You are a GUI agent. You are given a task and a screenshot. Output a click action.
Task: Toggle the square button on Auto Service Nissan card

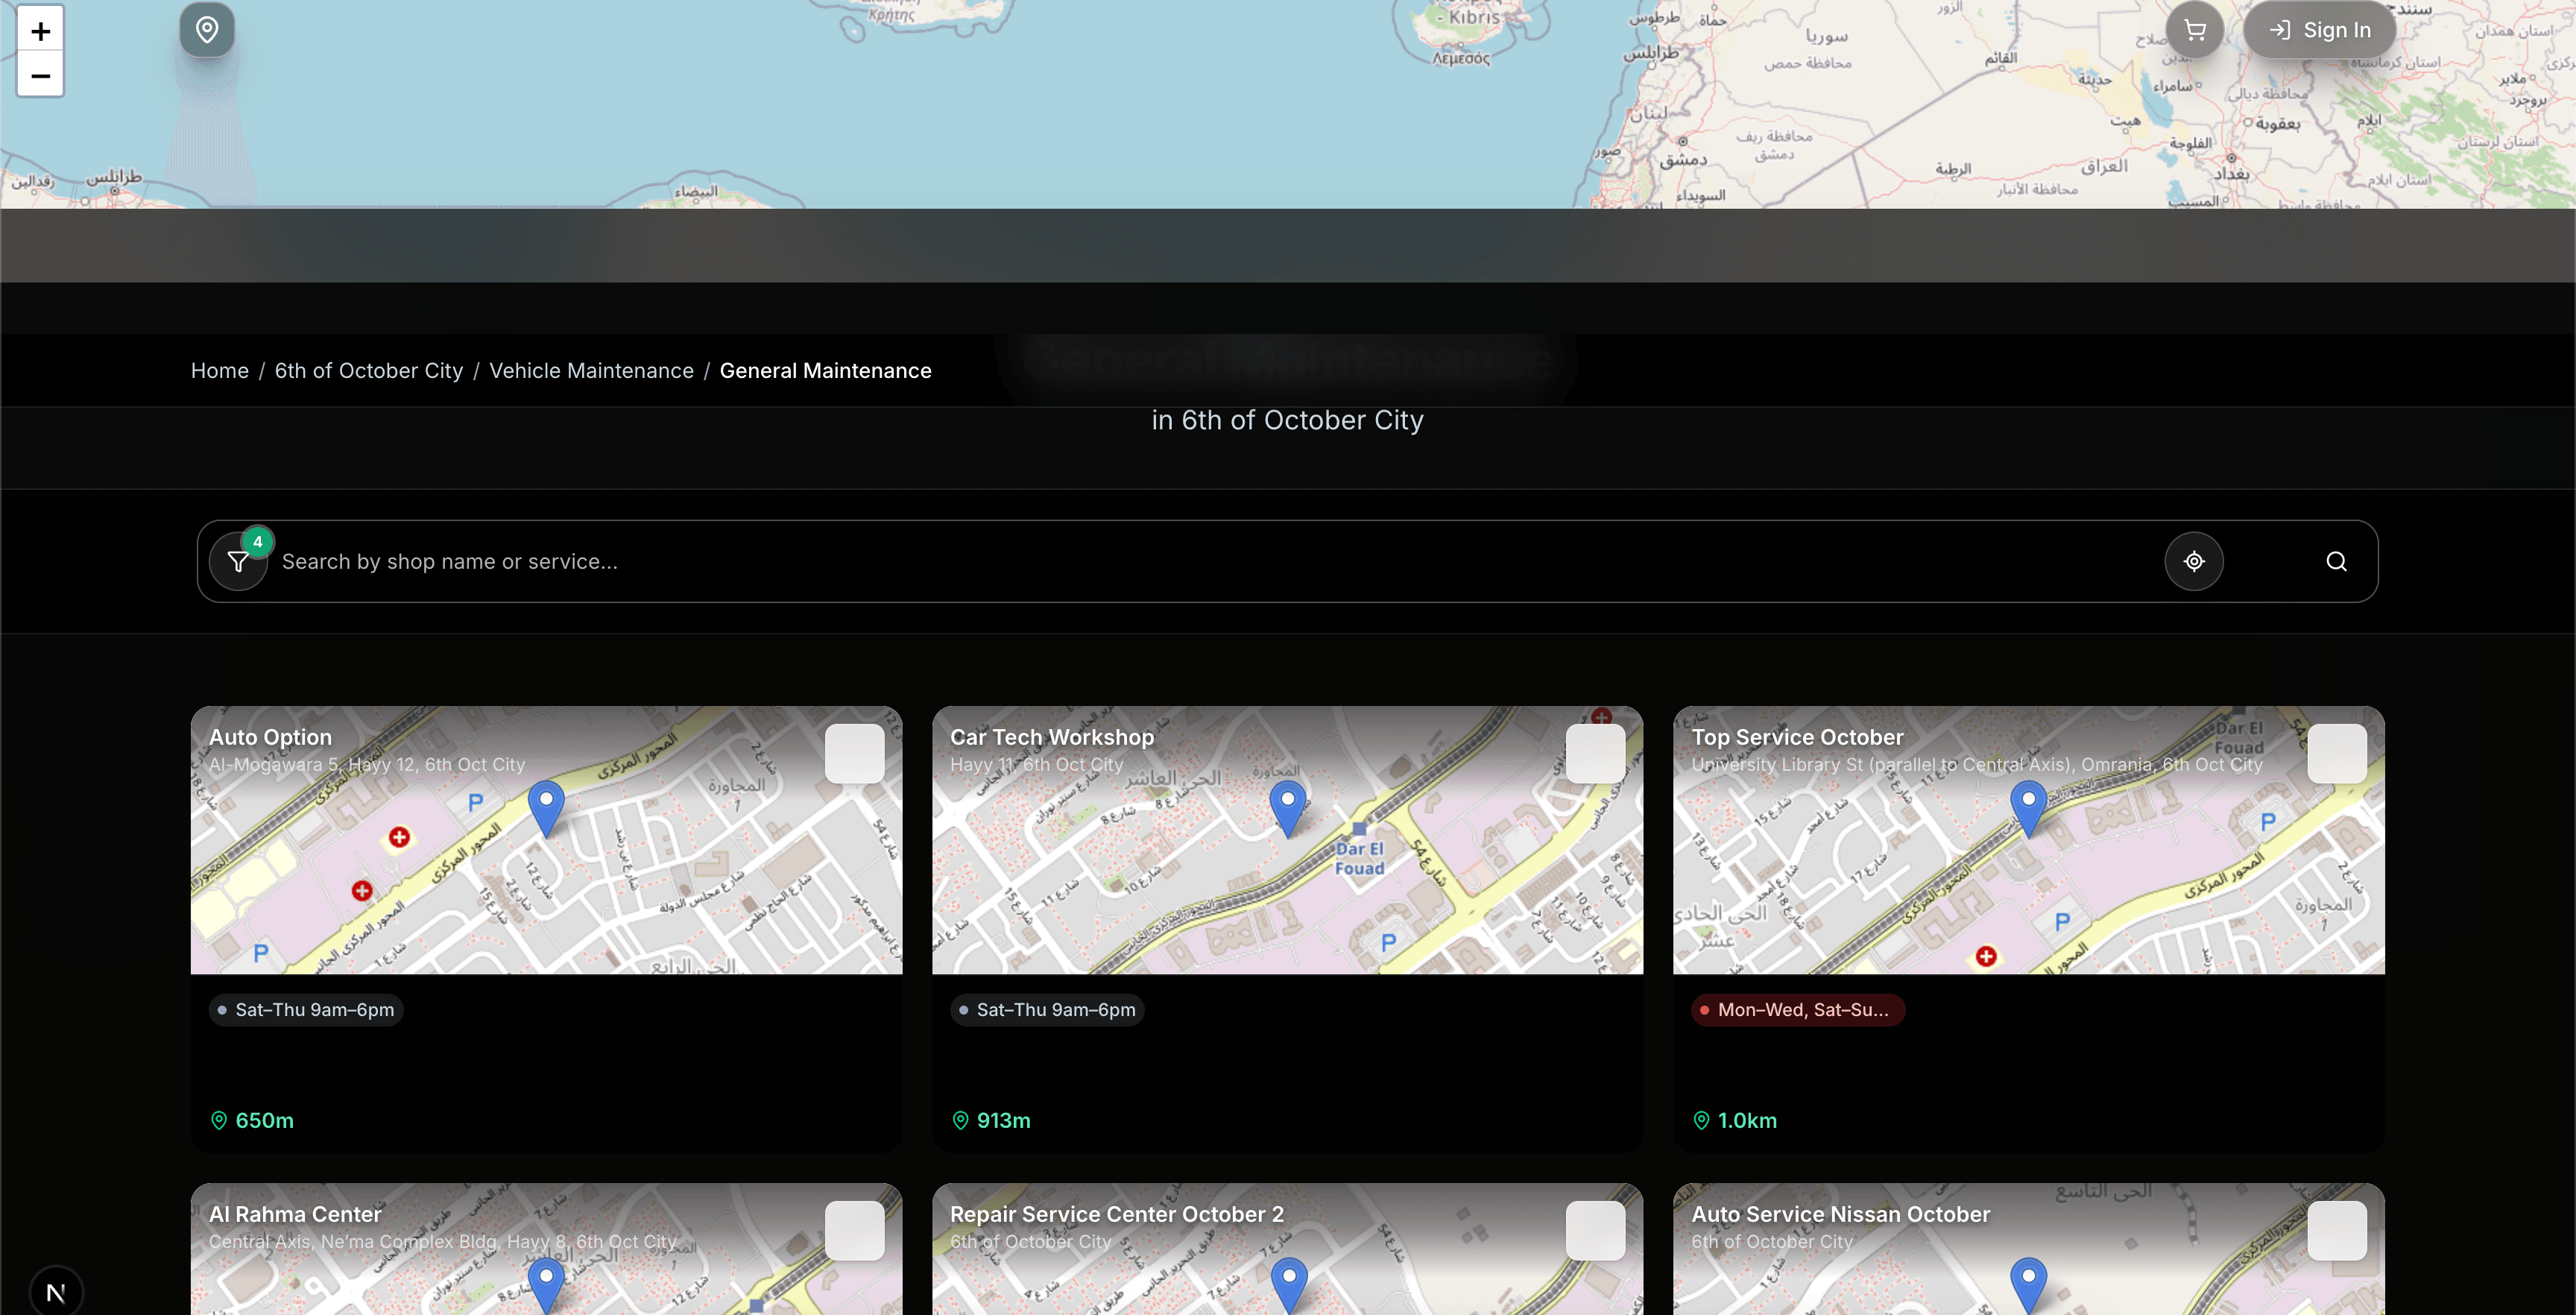coord(2337,1230)
